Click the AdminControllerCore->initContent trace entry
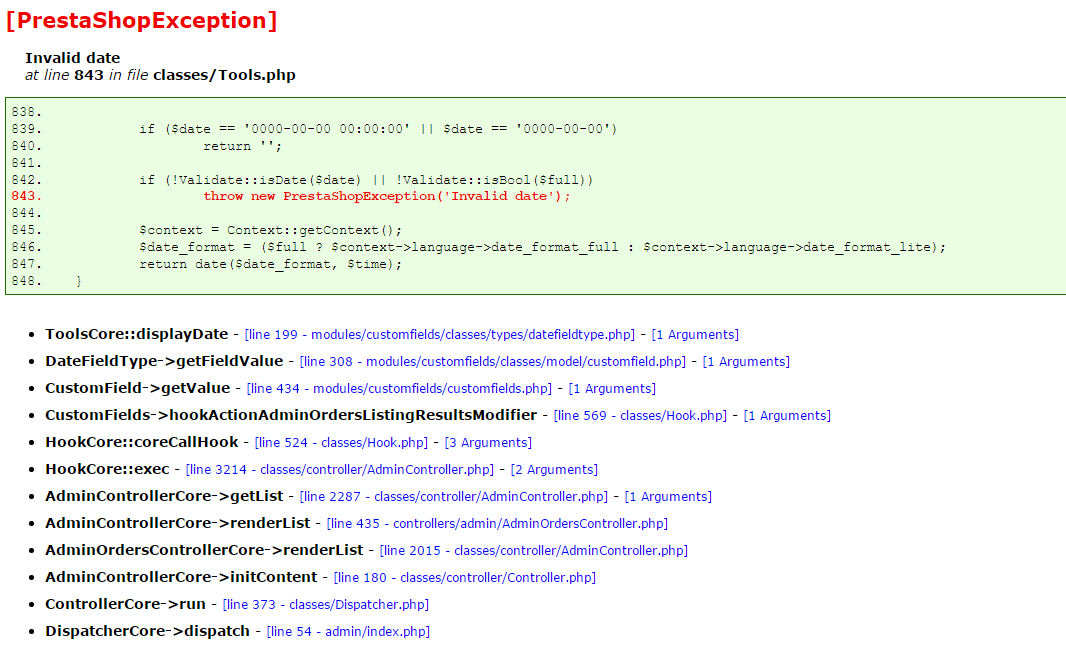This screenshot has height=650, width=1066. point(181,577)
